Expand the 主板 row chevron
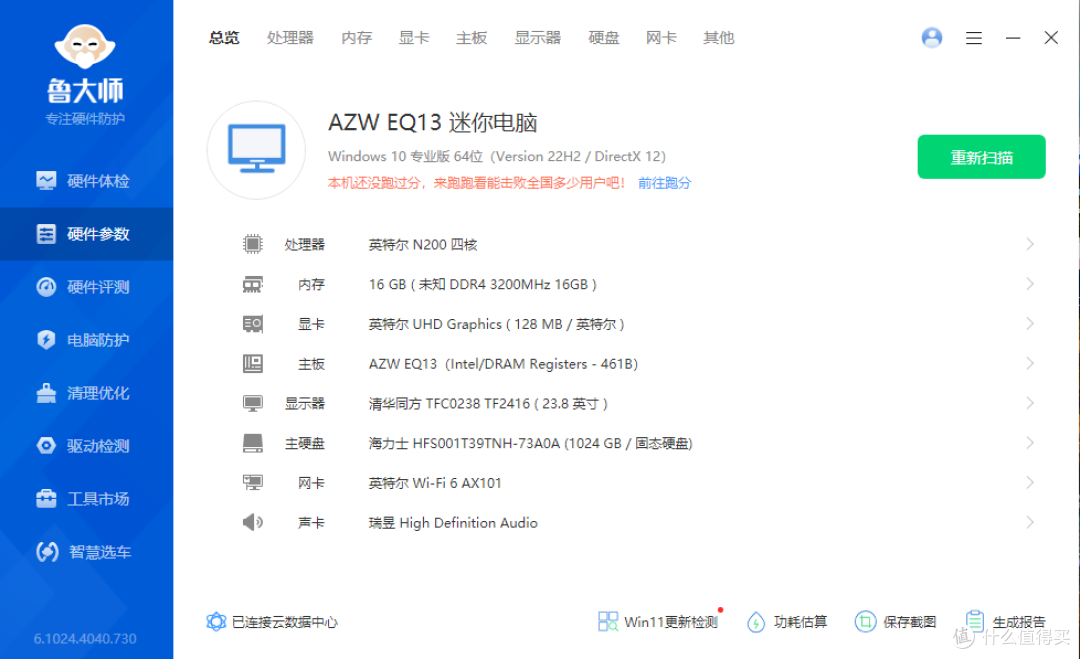 click(1030, 364)
